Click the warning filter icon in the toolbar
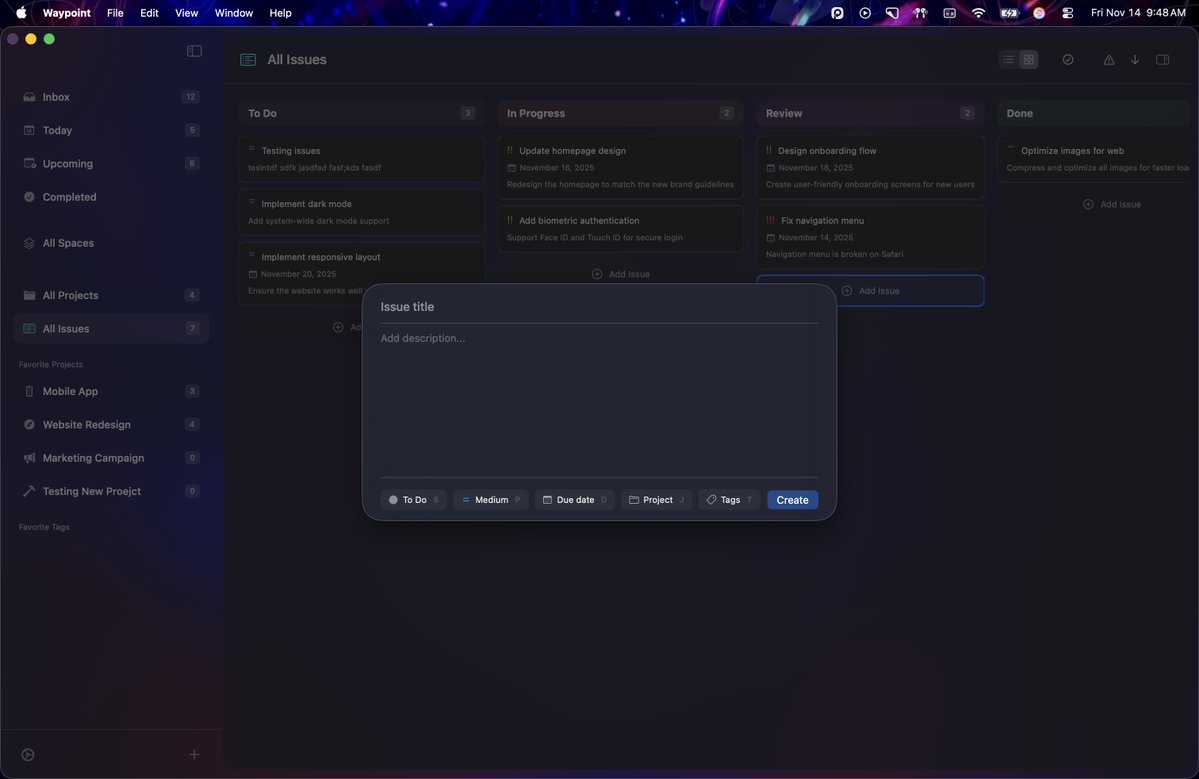The height and width of the screenshot is (779, 1199). coord(1108,60)
